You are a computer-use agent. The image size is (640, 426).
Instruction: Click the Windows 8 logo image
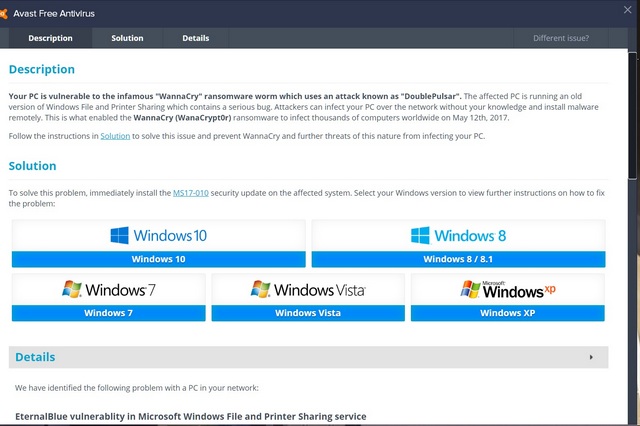(458, 235)
